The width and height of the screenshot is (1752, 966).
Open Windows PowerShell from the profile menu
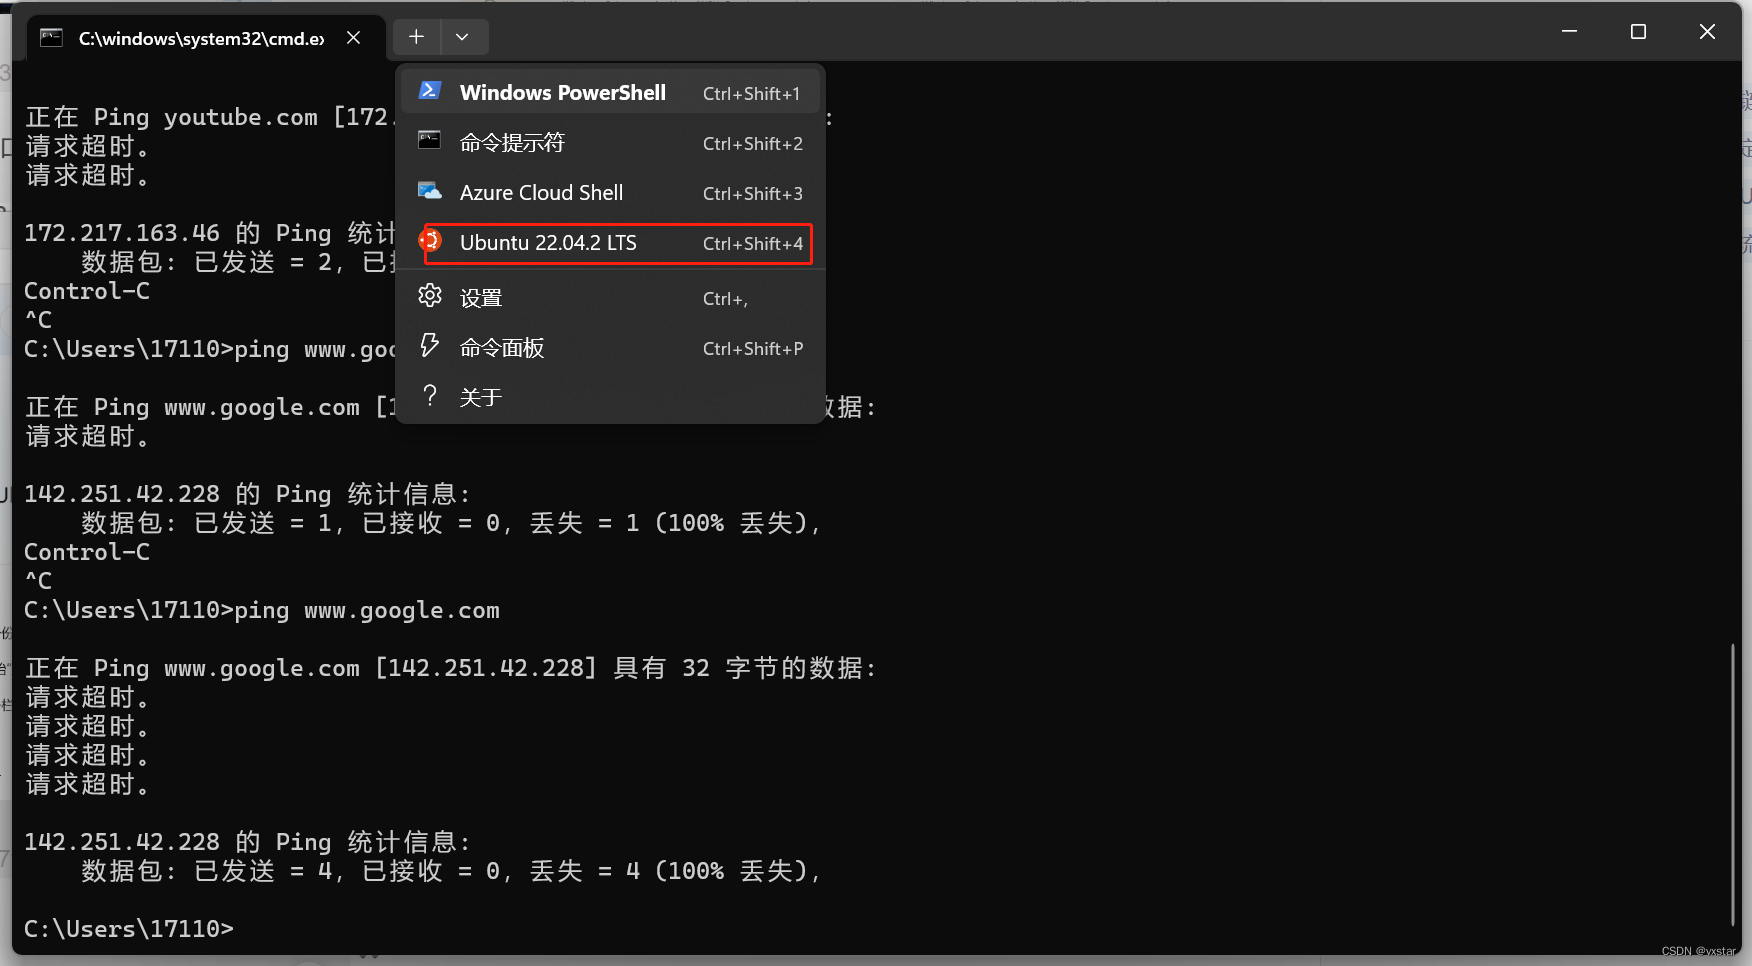(562, 92)
